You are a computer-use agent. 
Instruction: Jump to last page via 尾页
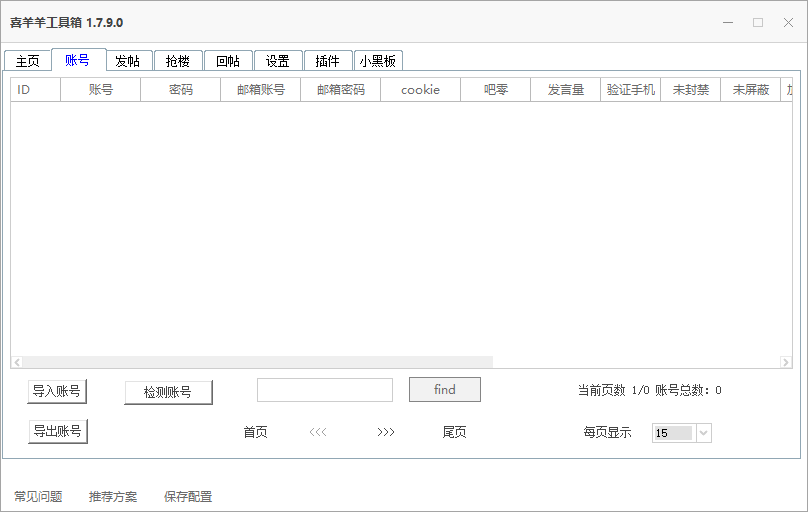455,433
